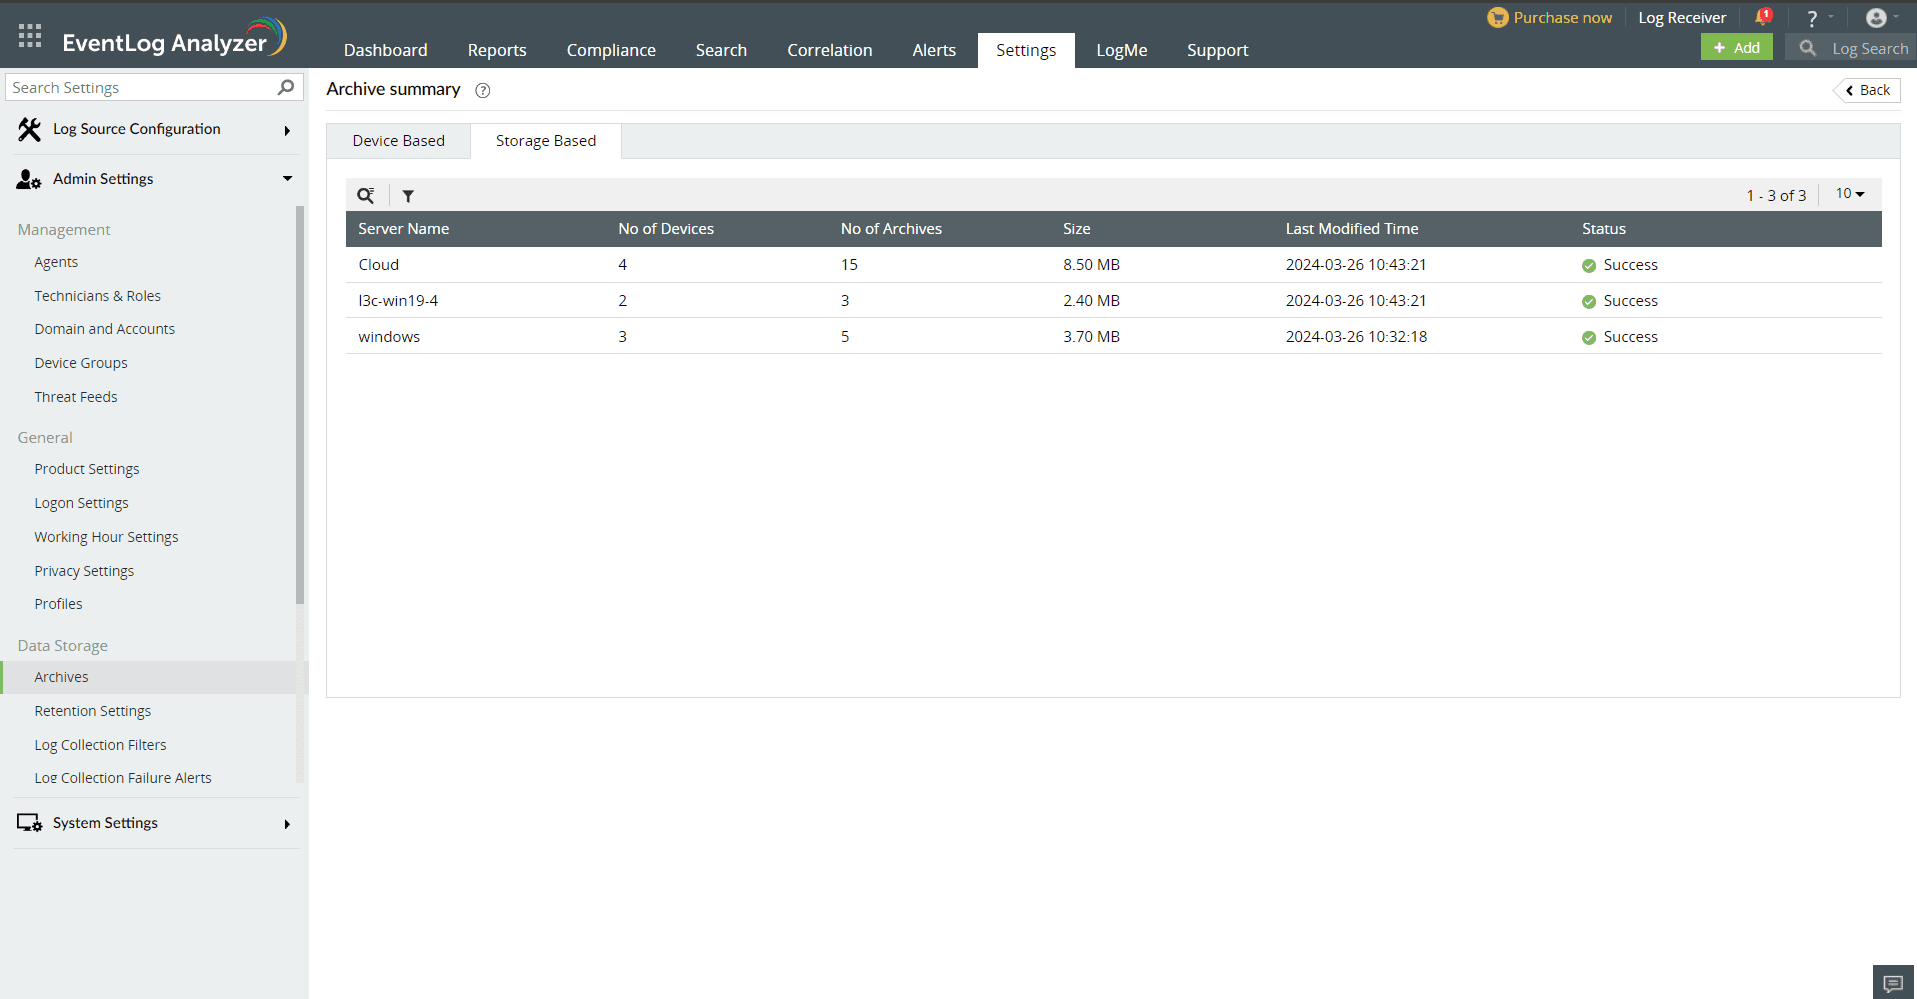Open the table search icon

[x=366, y=195]
